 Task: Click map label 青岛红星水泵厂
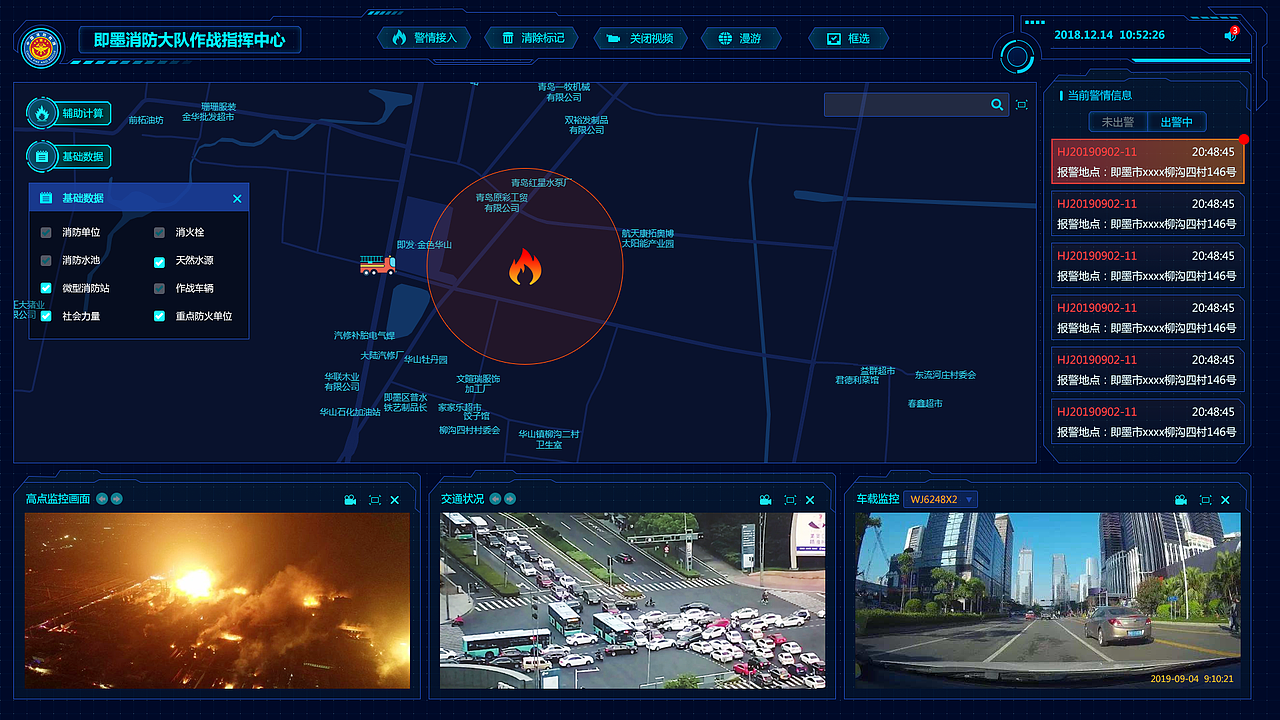[540, 183]
